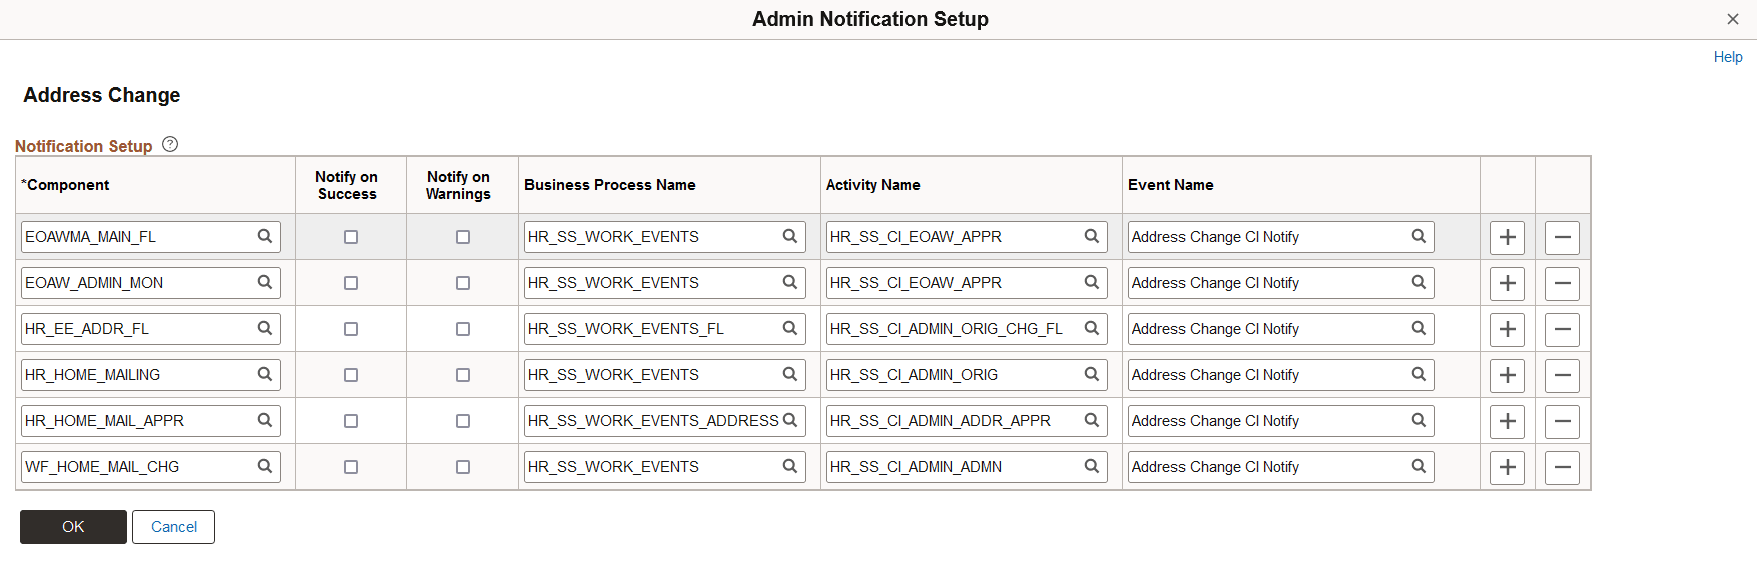Remove the EOAW_ADMIN_MON row

click(x=1562, y=283)
